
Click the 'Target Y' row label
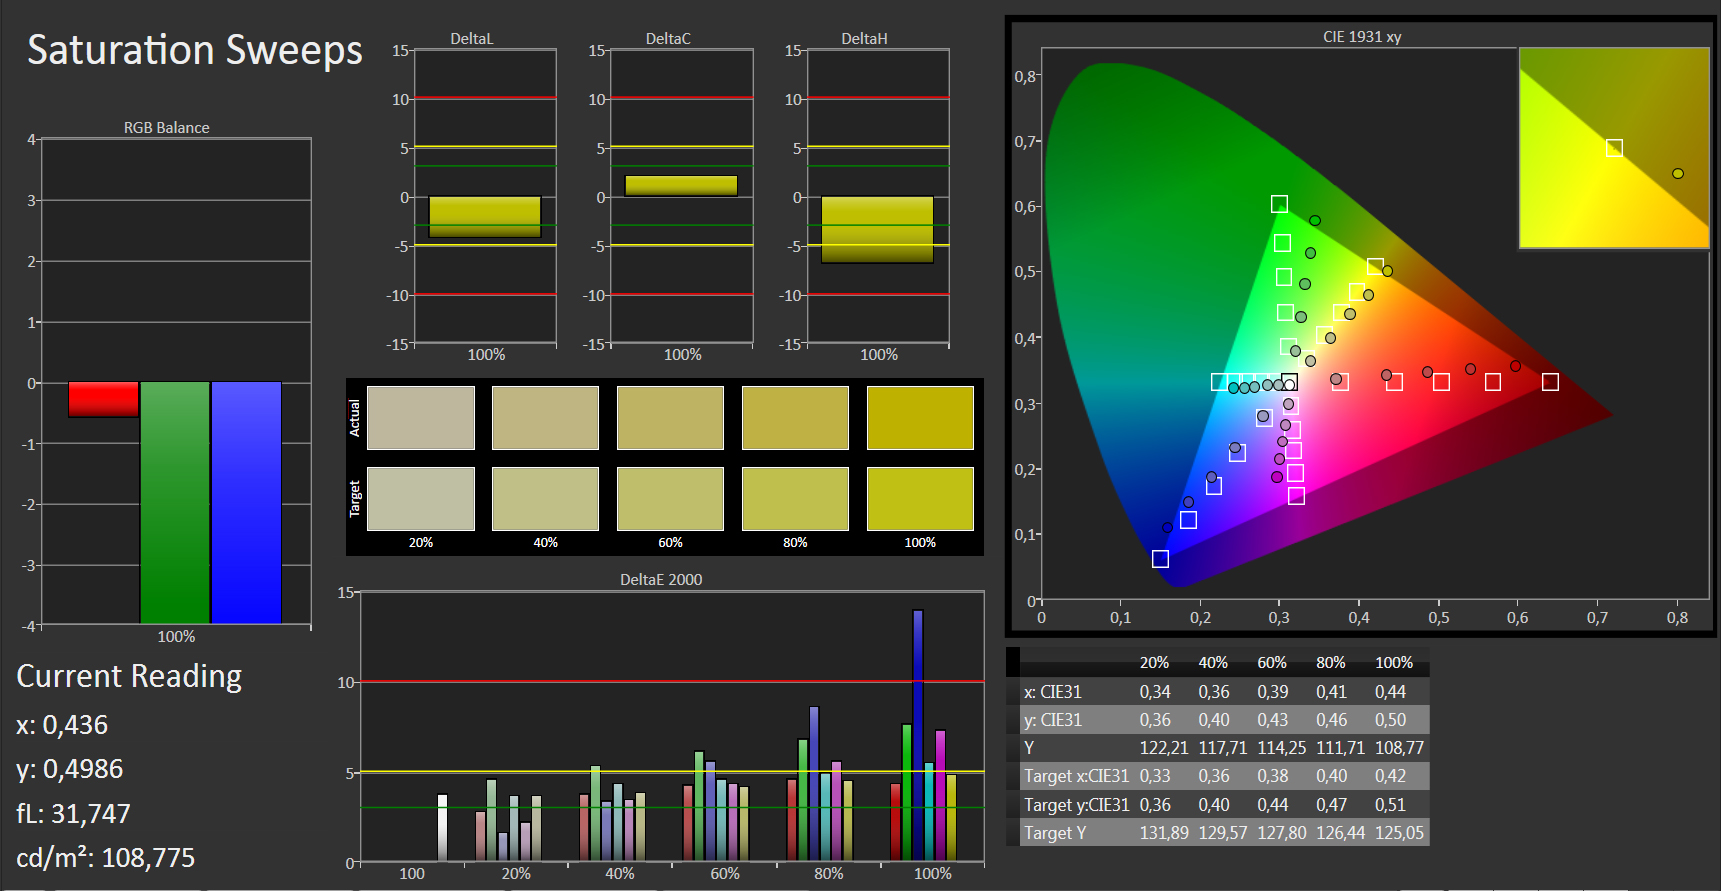point(1055,833)
